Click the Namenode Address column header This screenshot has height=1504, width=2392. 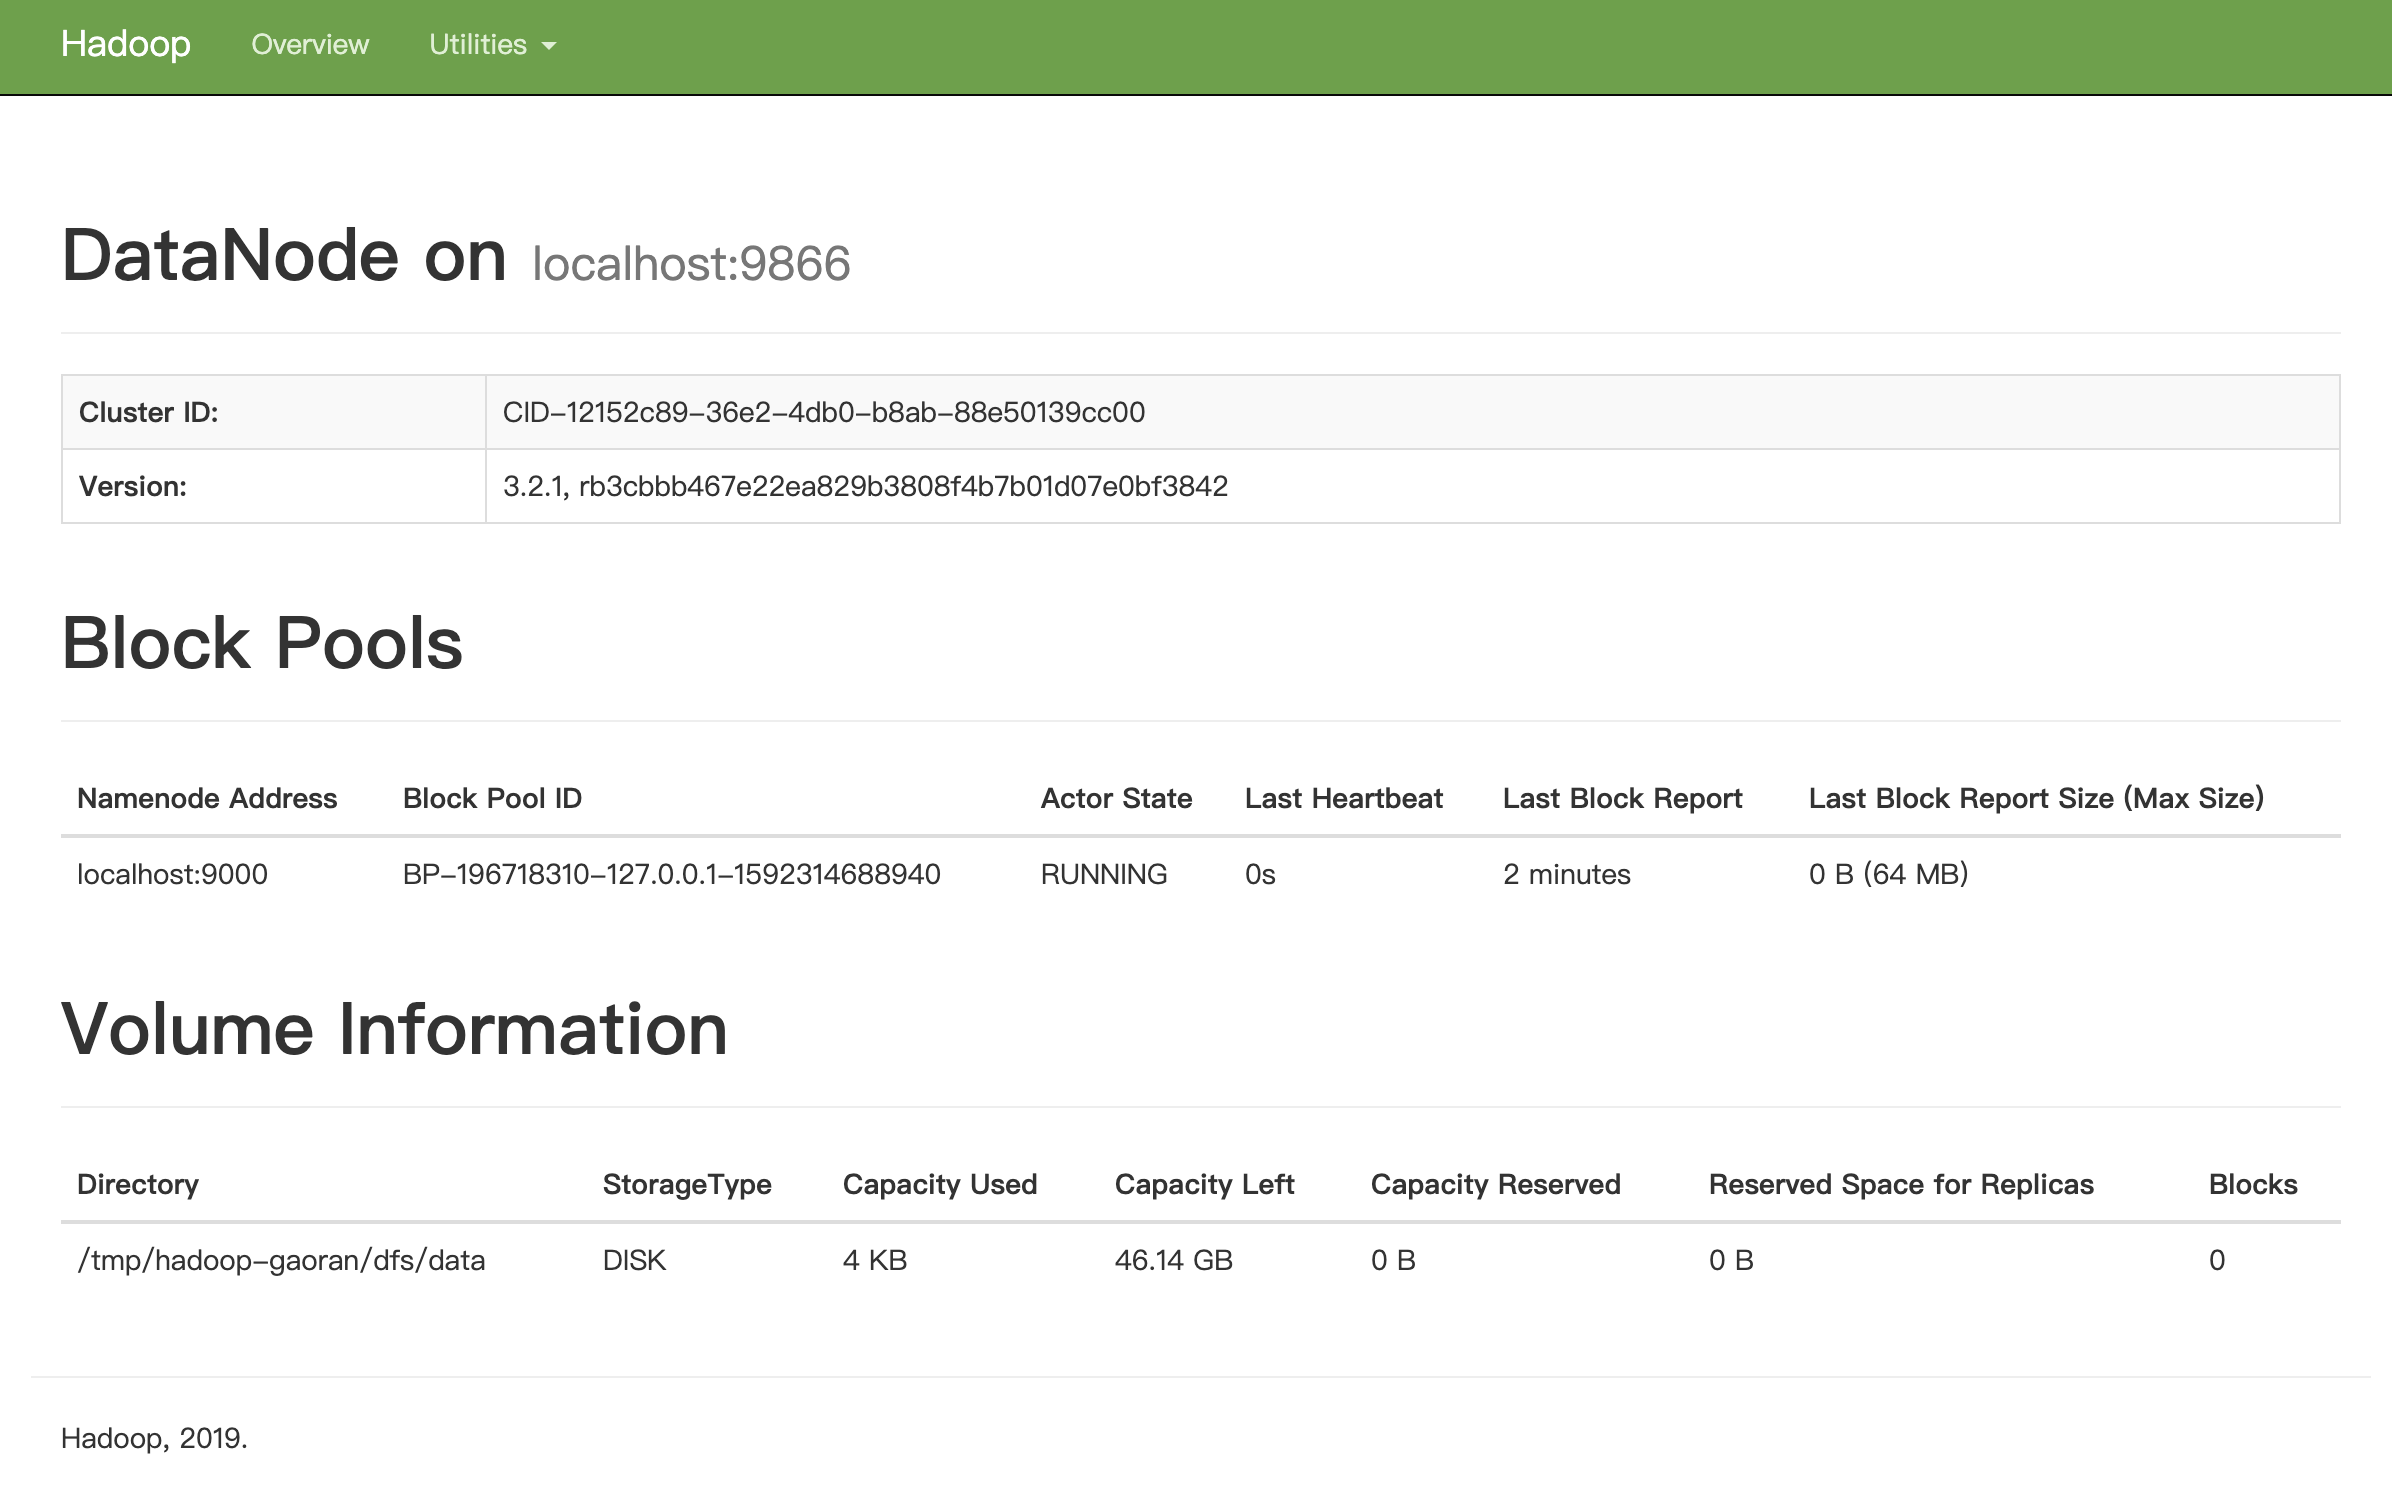[x=207, y=798]
